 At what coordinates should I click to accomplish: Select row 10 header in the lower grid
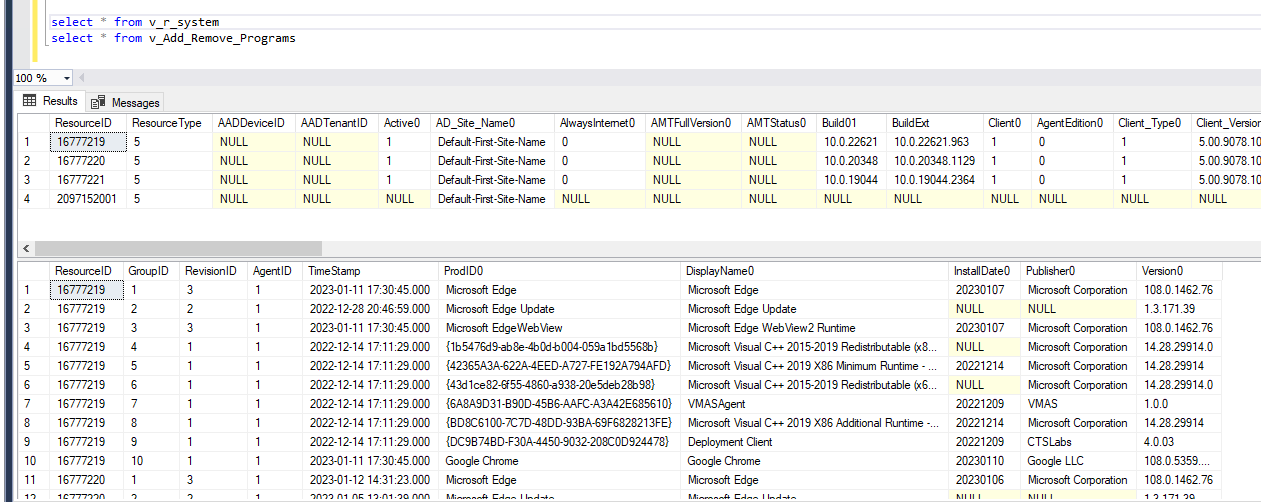34,461
